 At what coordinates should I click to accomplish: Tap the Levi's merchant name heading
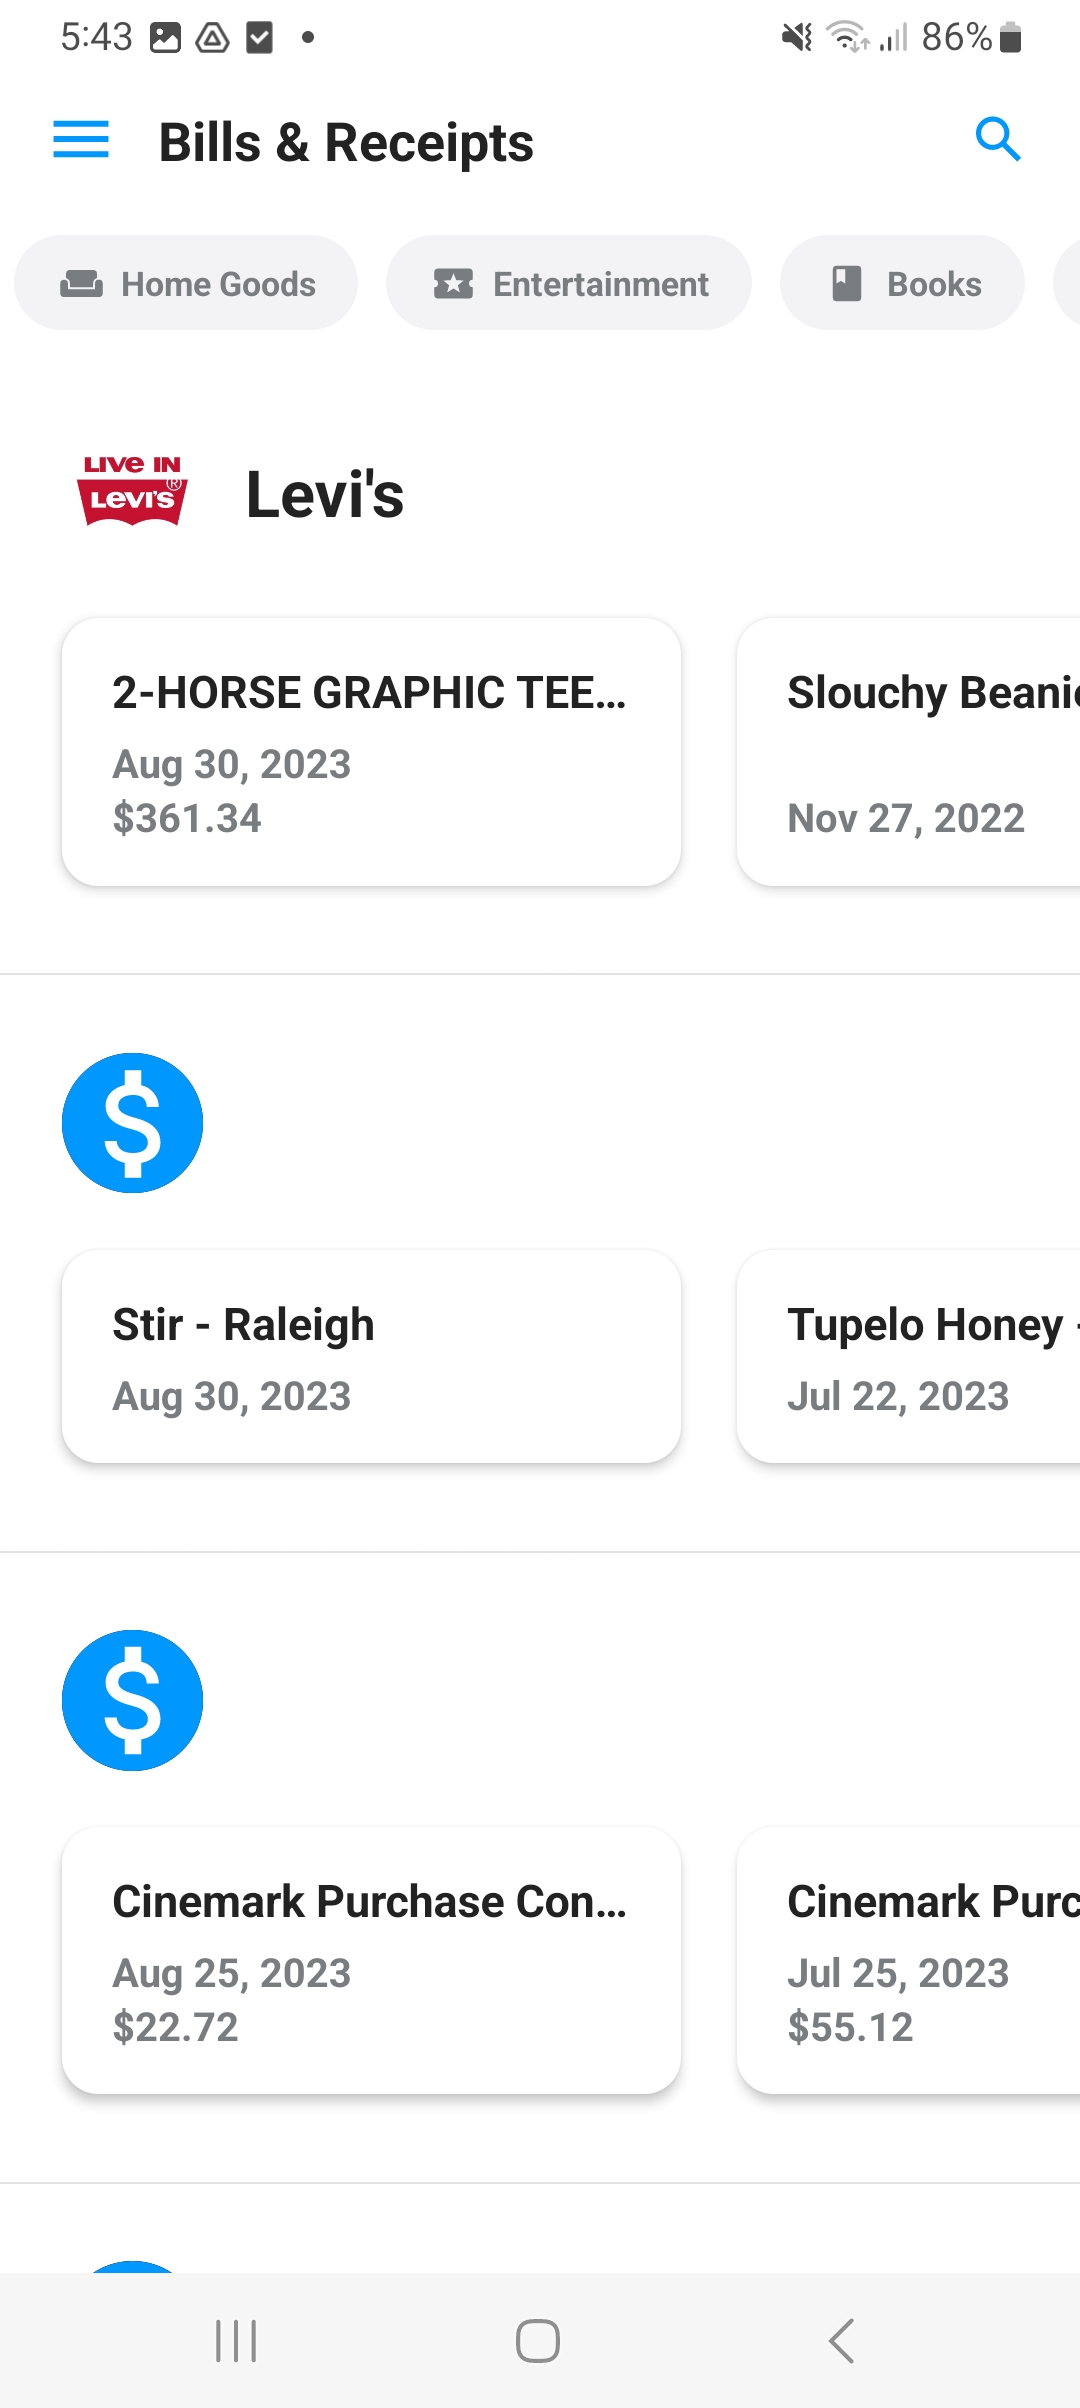325,494
